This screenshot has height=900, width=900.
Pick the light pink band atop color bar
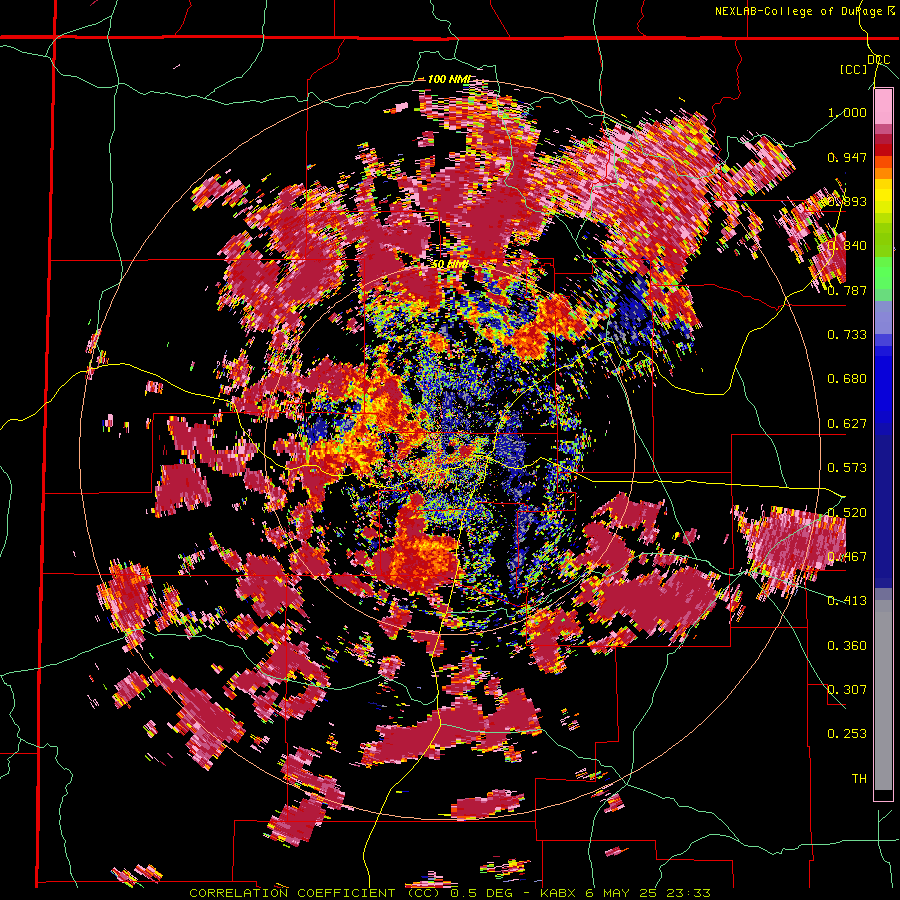tap(883, 107)
